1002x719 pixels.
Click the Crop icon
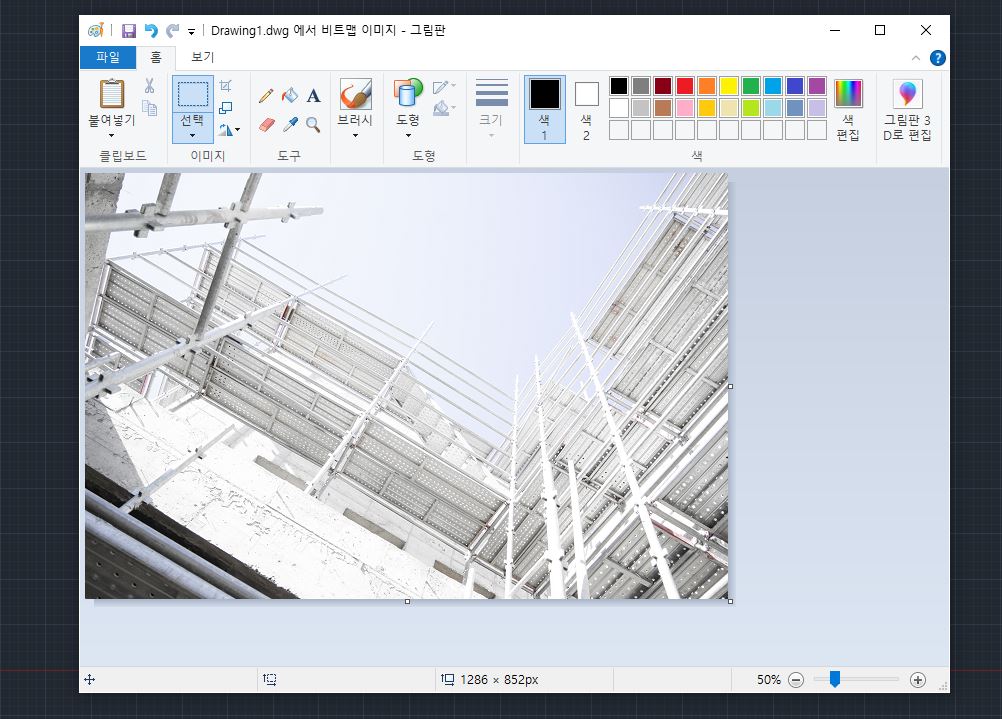(226, 86)
